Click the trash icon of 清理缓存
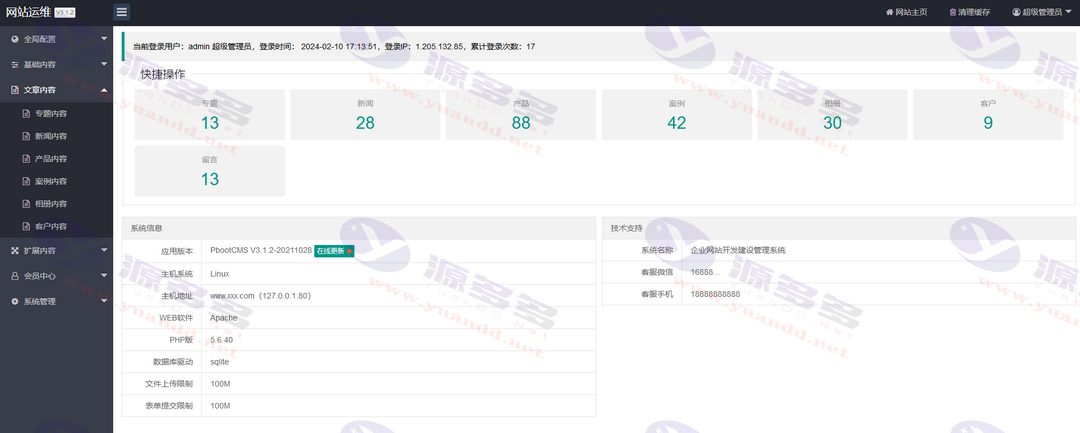 click(953, 12)
